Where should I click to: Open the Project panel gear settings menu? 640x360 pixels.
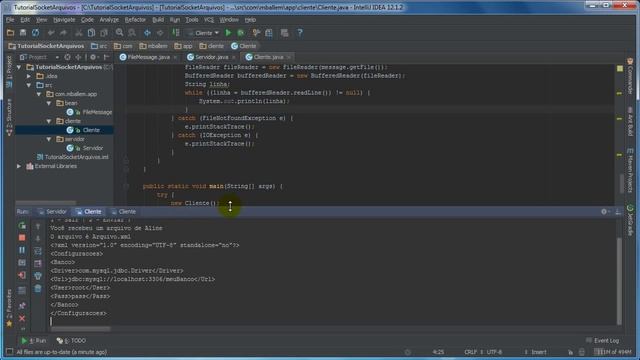[93, 57]
